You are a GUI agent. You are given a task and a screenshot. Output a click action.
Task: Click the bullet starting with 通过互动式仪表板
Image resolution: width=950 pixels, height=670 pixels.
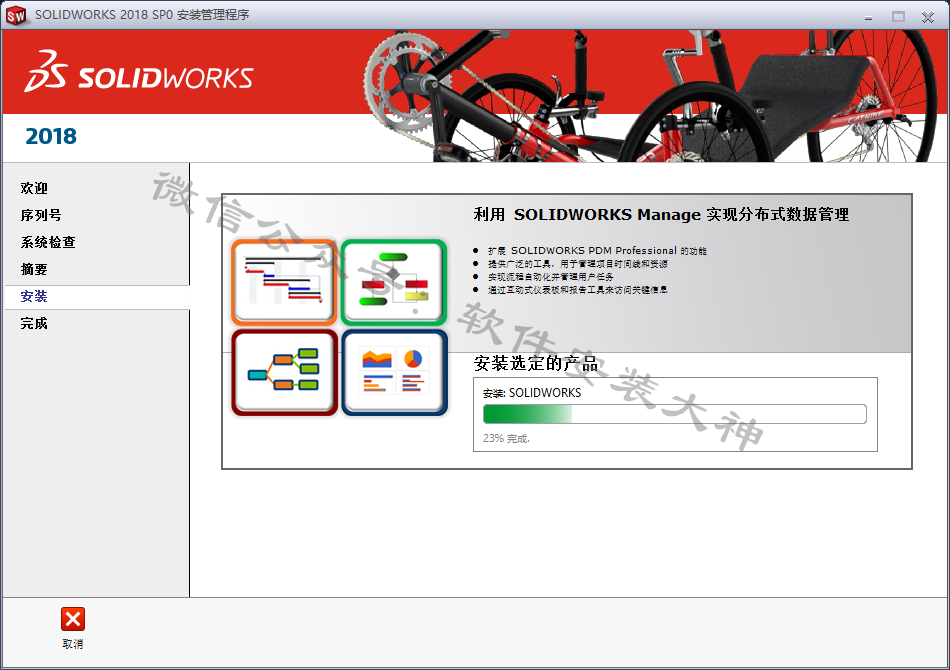click(x=577, y=290)
